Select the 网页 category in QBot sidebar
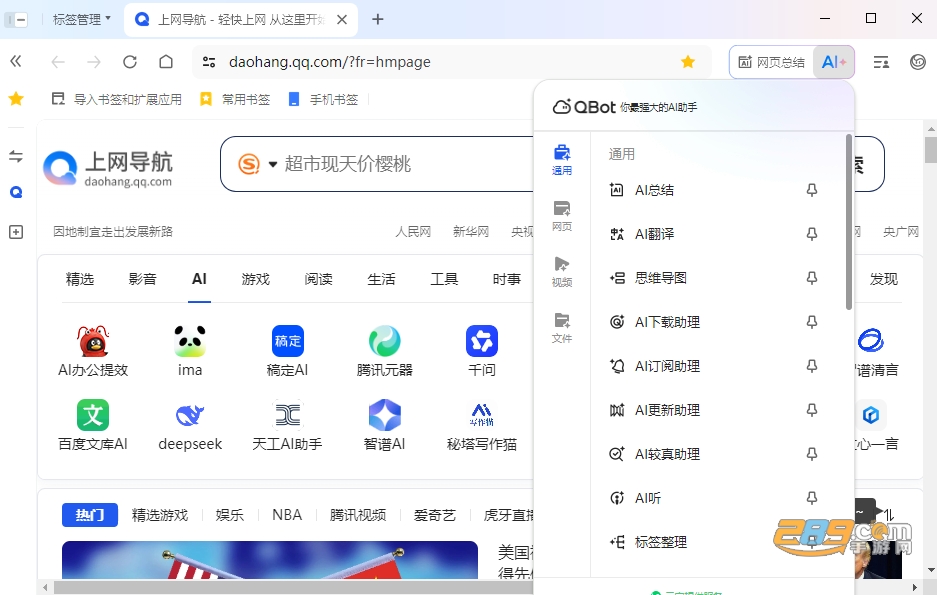 pos(562,216)
